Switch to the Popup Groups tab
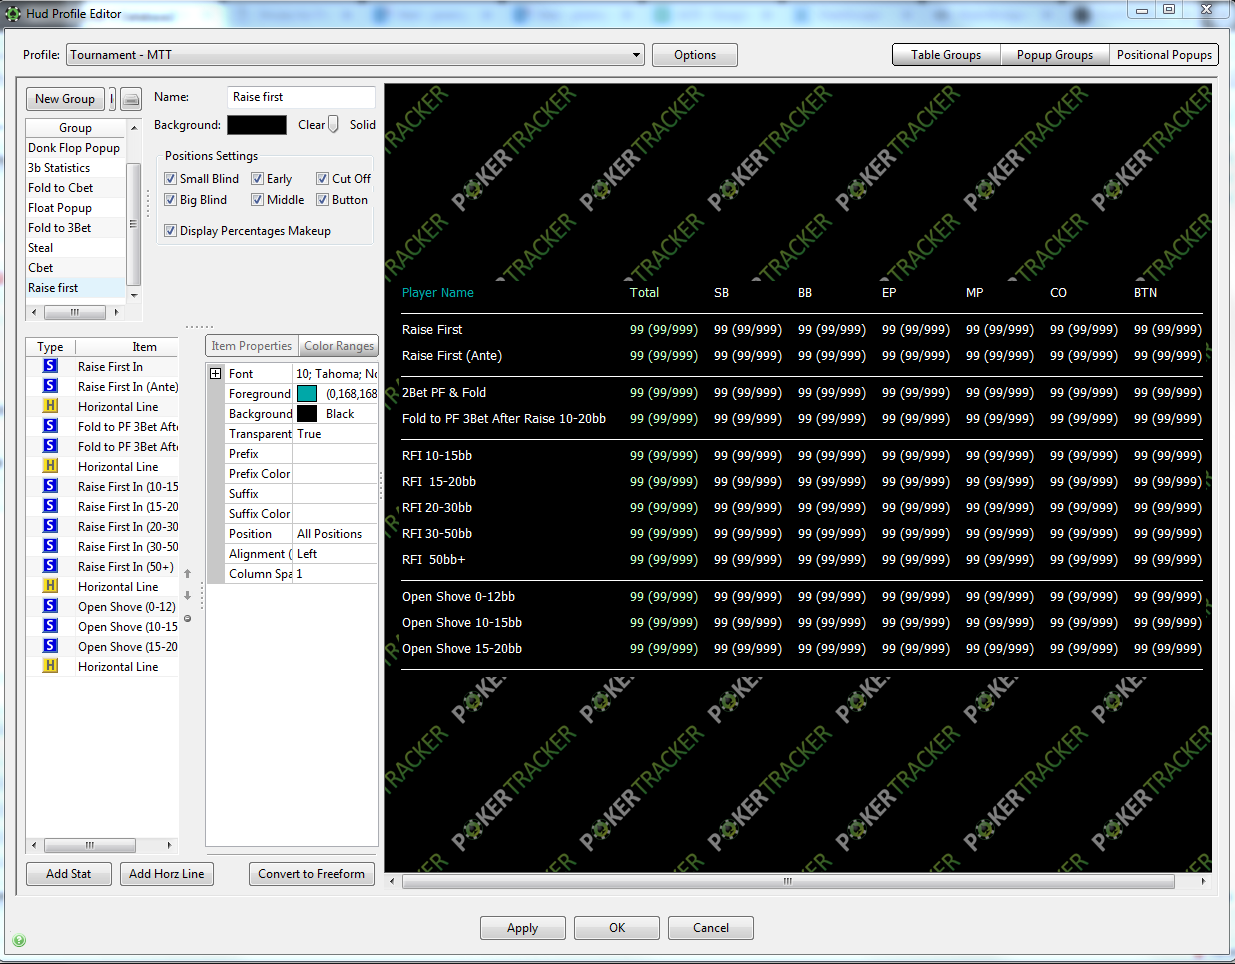 [1055, 55]
